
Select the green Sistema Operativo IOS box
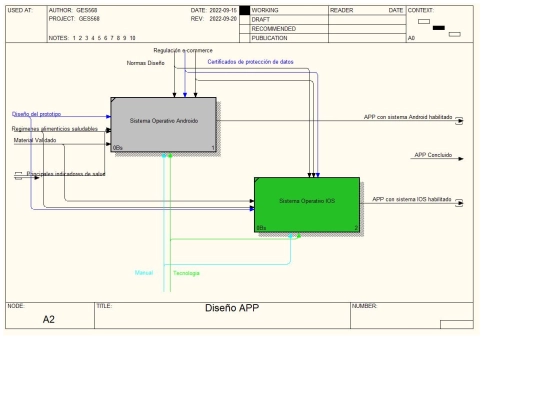(x=307, y=205)
